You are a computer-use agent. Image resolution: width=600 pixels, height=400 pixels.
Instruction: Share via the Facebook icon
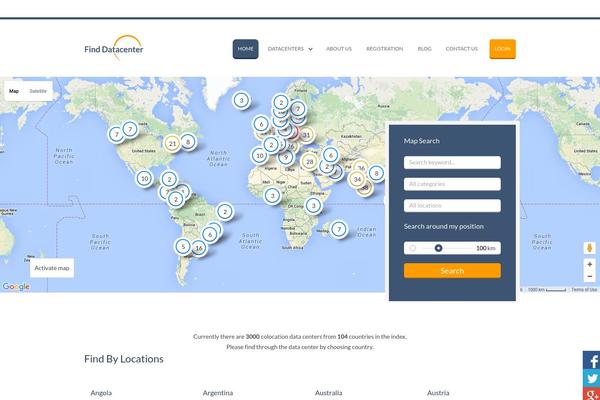coord(592,360)
